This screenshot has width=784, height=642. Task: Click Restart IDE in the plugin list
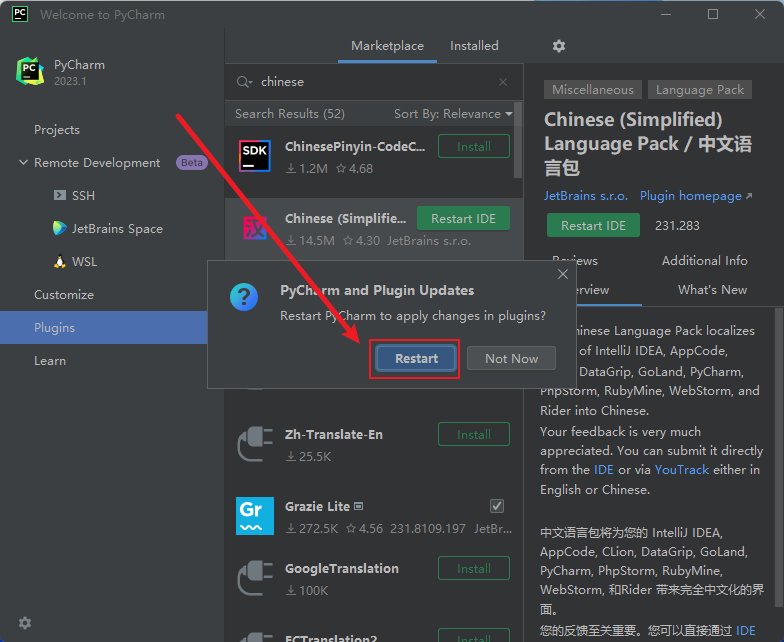(x=463, y=218)
